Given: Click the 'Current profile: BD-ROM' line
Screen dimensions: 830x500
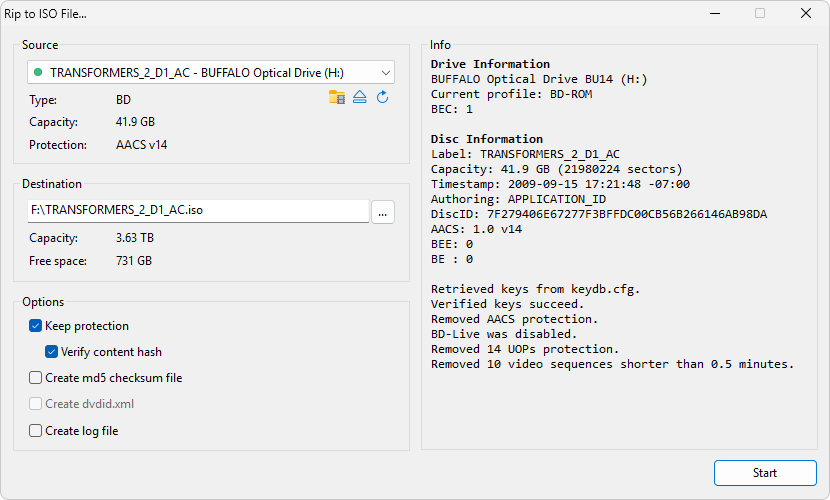Looking at the screenshot, I should click(x=511, y=94).
